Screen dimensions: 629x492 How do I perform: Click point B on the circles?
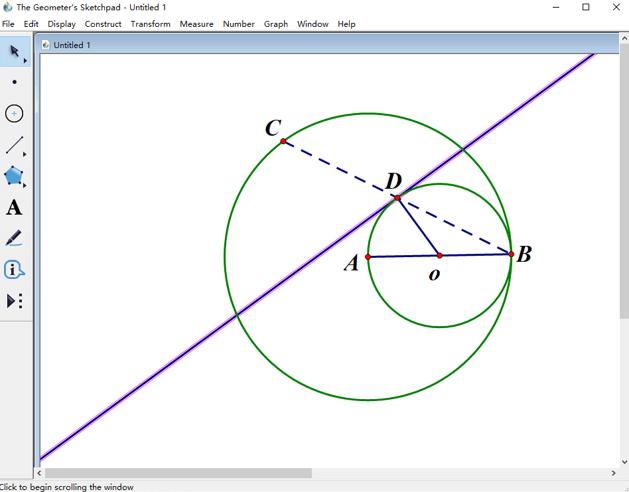pos(511,254)
